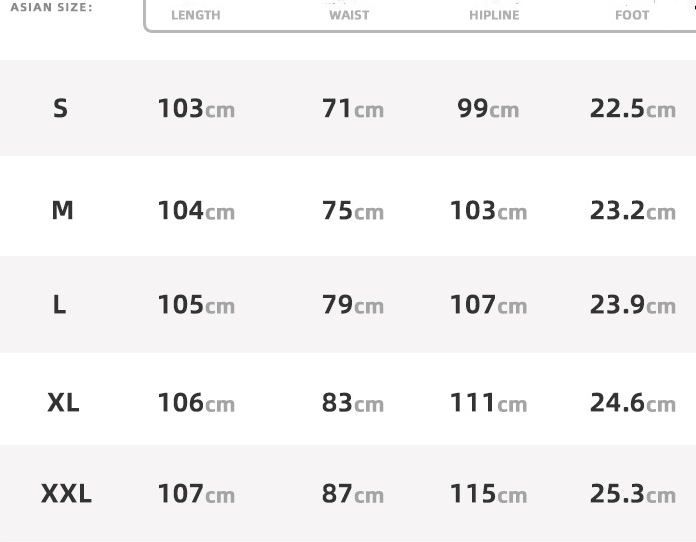The height and width of the screenshot is (542, 696).
Task: Click the 103cm length value for S
Action: [196, 108]
